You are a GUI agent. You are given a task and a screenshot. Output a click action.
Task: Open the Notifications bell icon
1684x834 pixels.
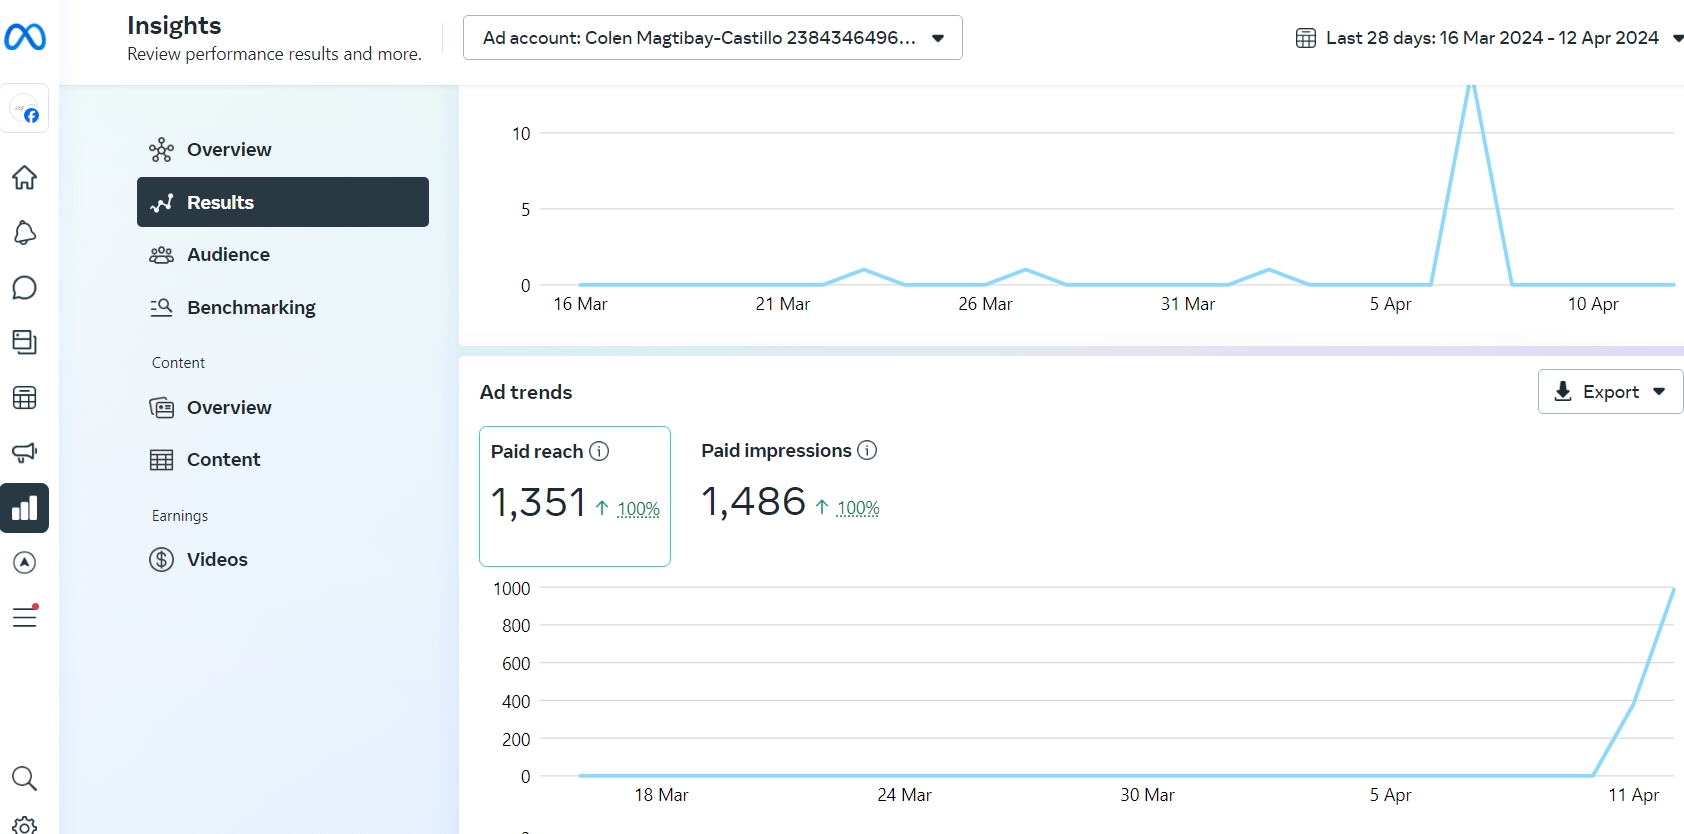tap(25, 233)
